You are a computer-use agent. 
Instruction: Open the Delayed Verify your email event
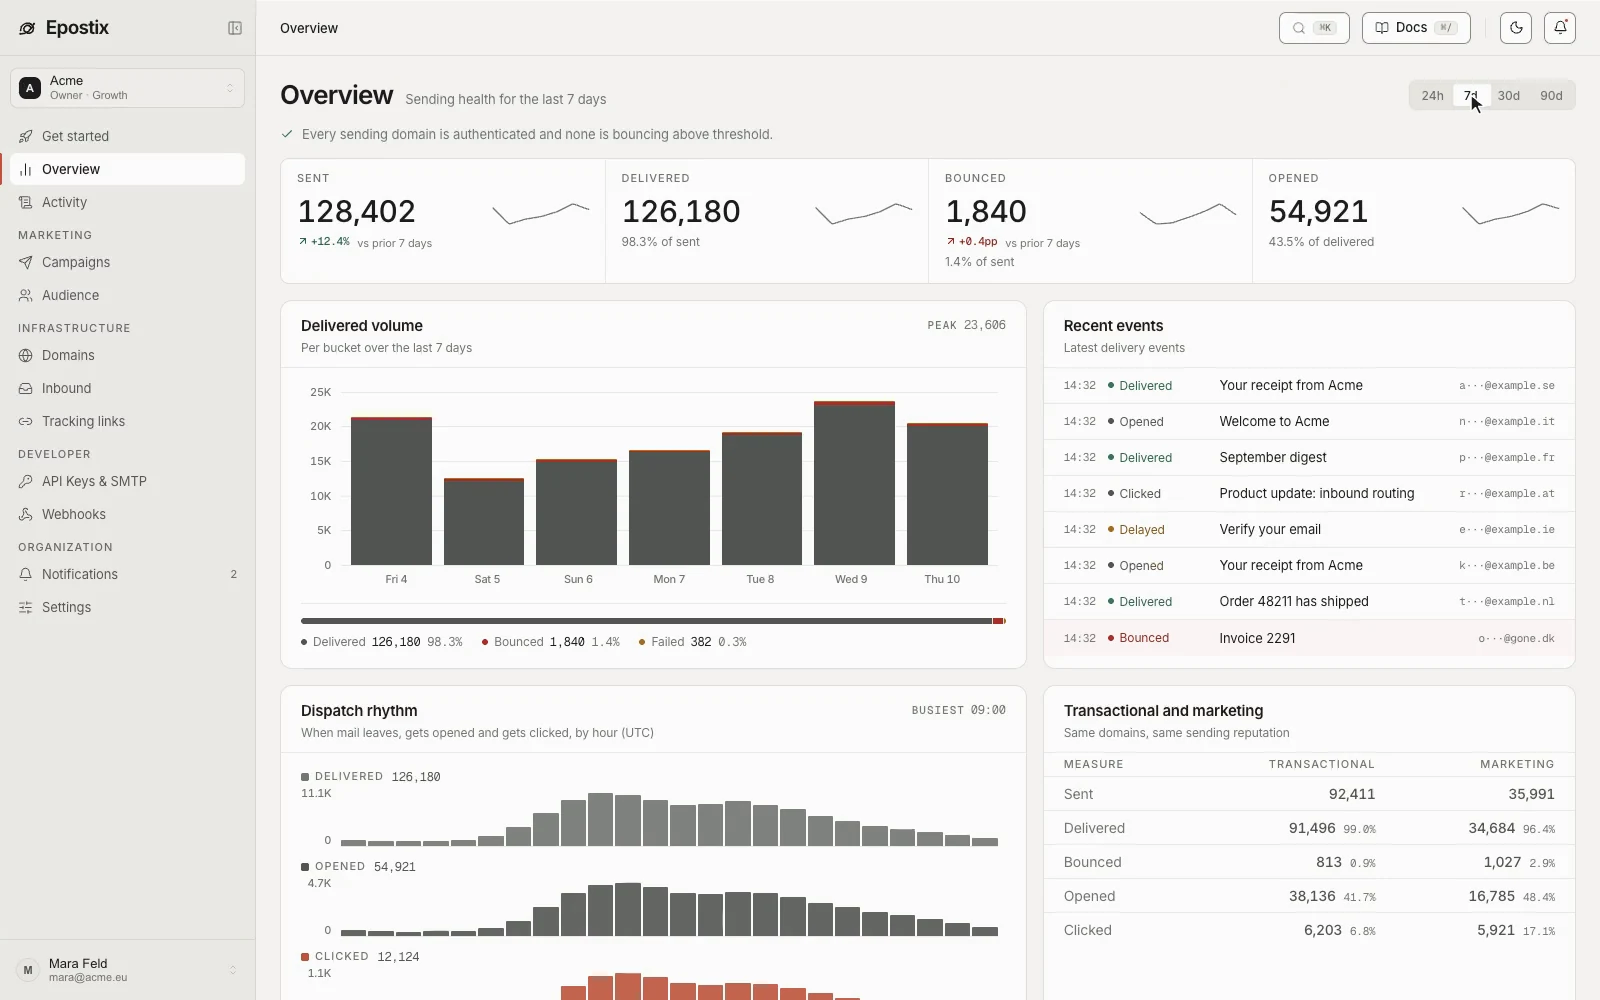point(1309,530)
